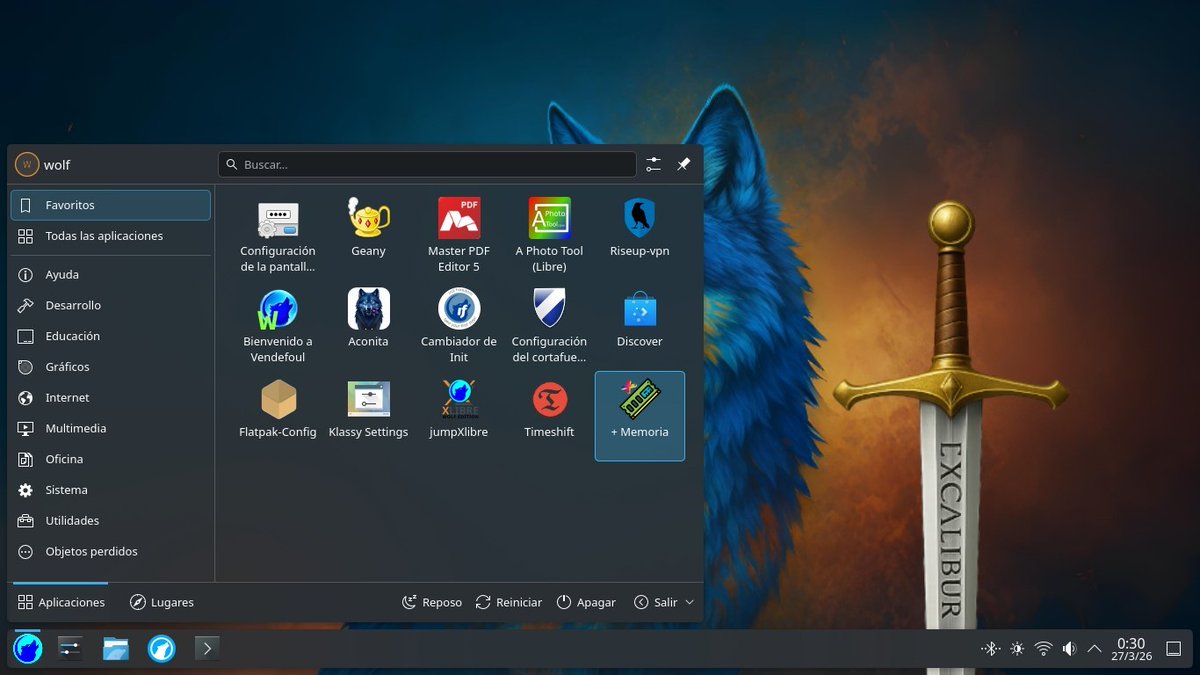The height and width of the screenshot is (675, 1200).
Task: Open system settings from taskbar
Action: coord(70,649)
